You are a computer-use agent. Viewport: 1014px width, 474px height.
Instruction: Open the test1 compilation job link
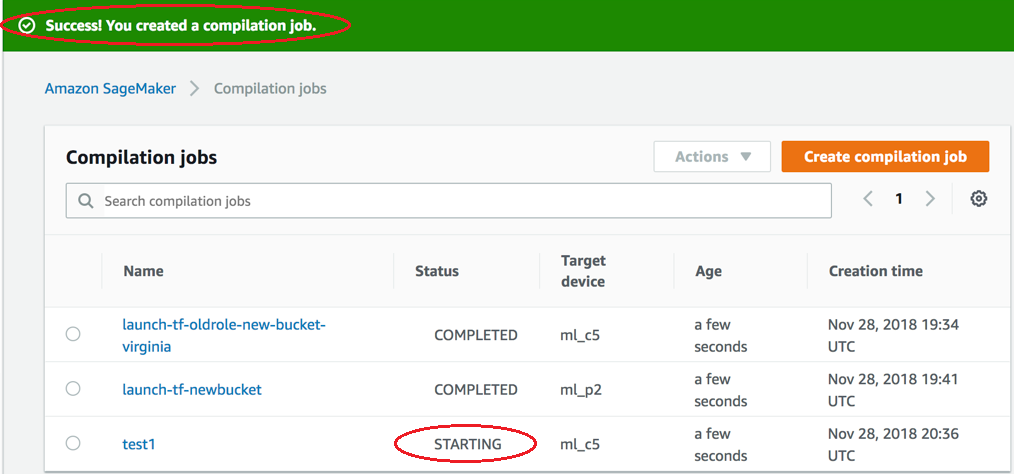[x=139, y=444]
